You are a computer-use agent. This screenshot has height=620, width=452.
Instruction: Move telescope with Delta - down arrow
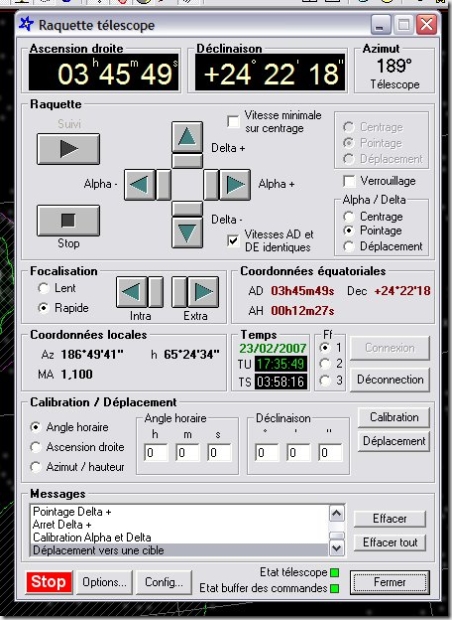click(x=187, y=232)
